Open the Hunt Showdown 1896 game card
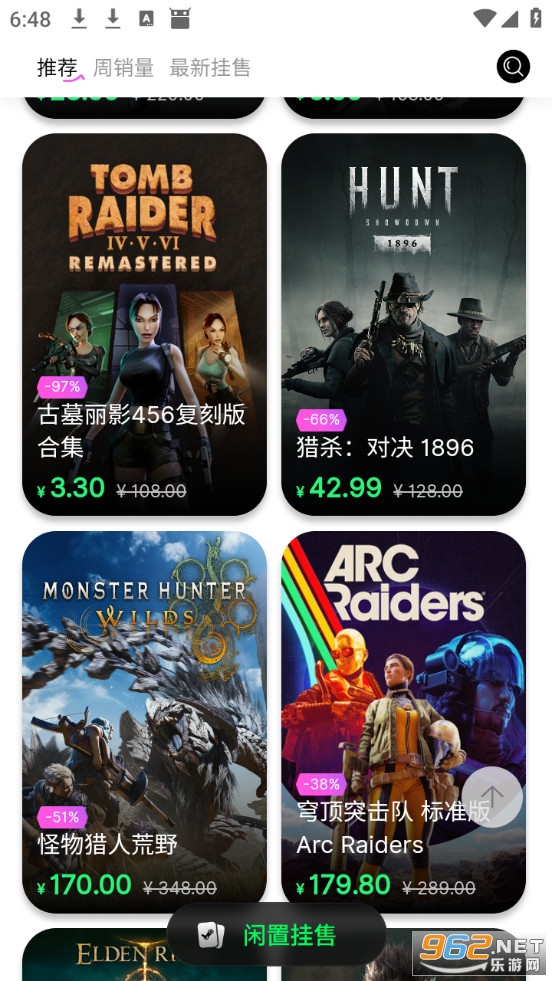The height and width of the screenshot is (981, 552). click(404, 324)
